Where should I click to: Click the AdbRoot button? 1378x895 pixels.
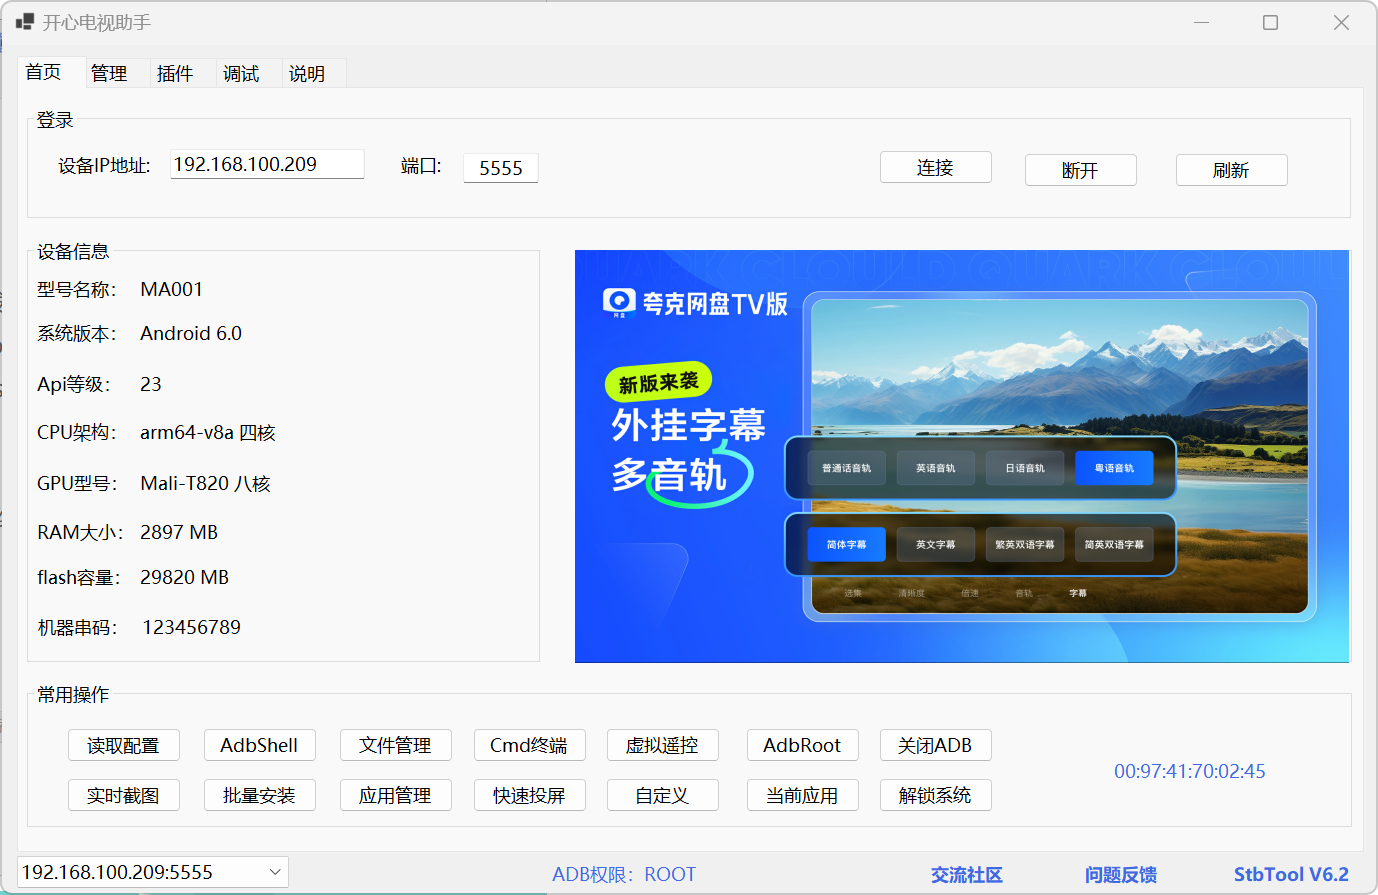(803, 746)
